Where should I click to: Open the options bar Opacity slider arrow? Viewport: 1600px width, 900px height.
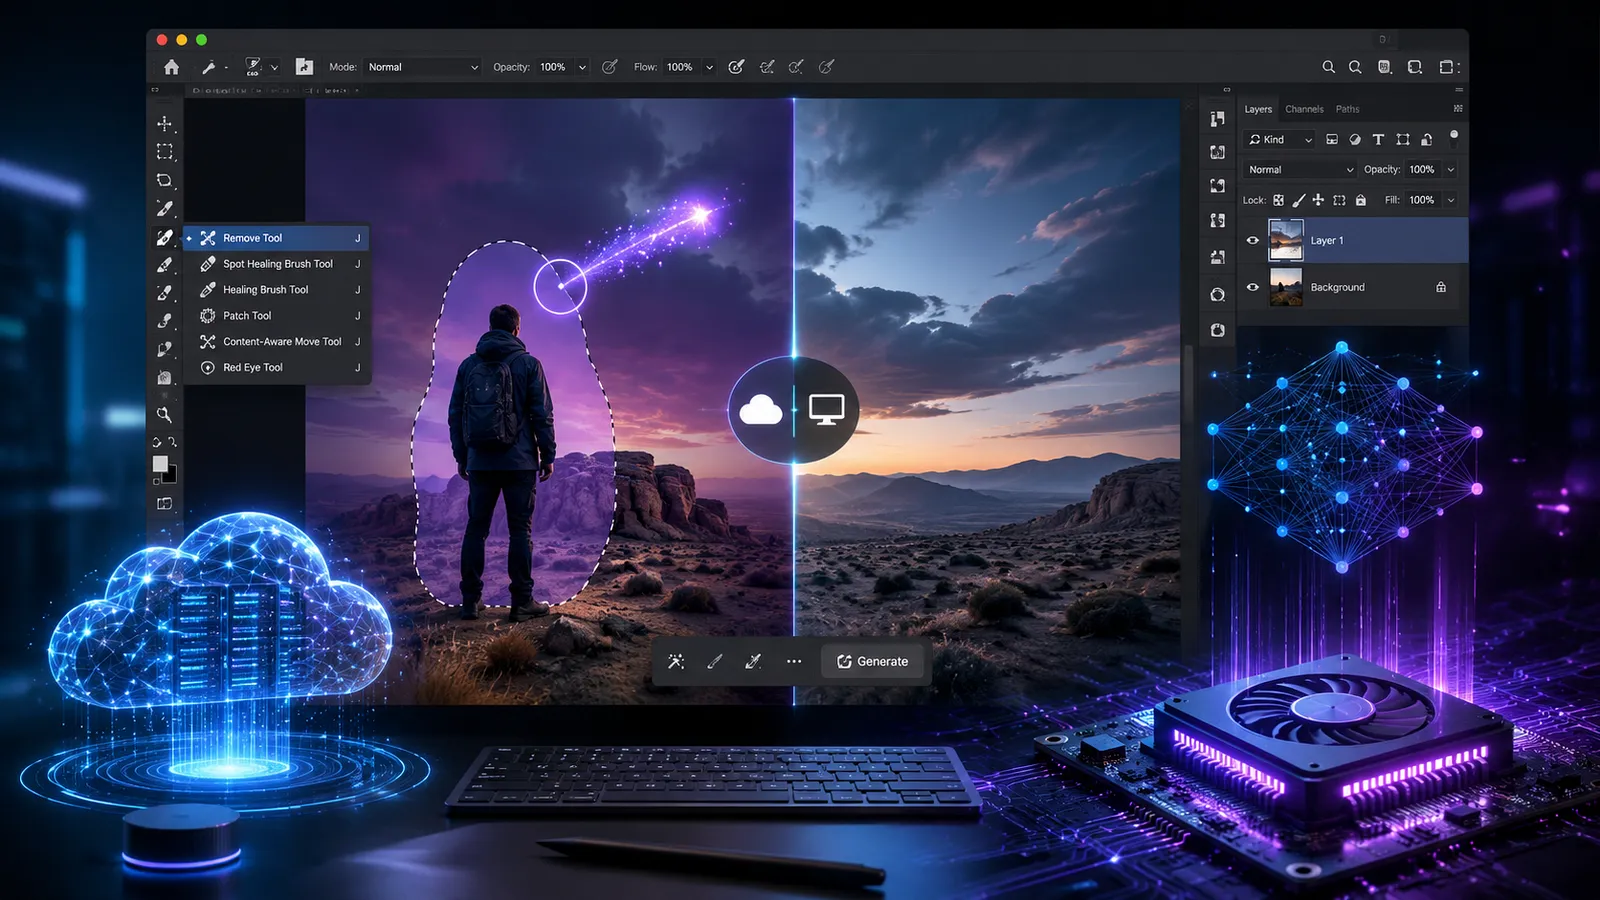coord(582,67)
